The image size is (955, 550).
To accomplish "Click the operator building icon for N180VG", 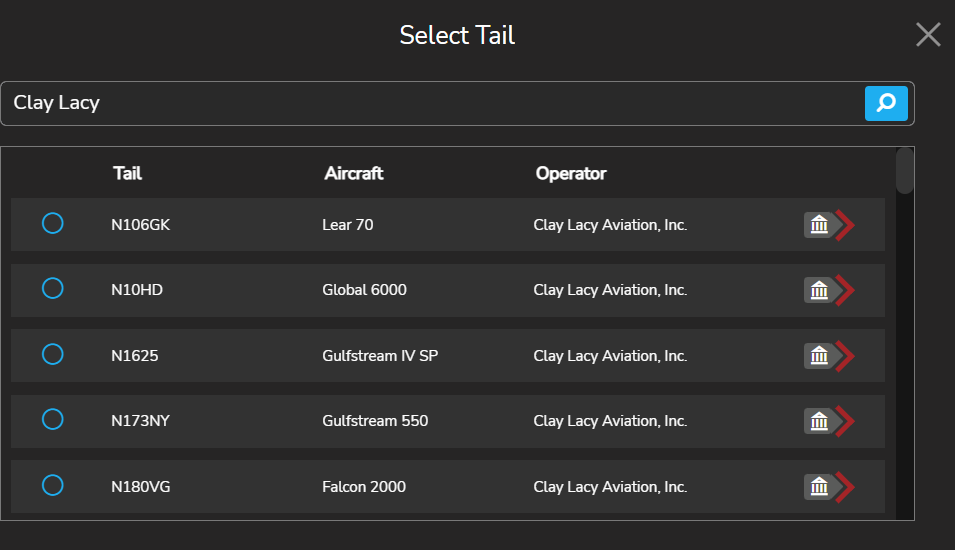I will point(819,487).
